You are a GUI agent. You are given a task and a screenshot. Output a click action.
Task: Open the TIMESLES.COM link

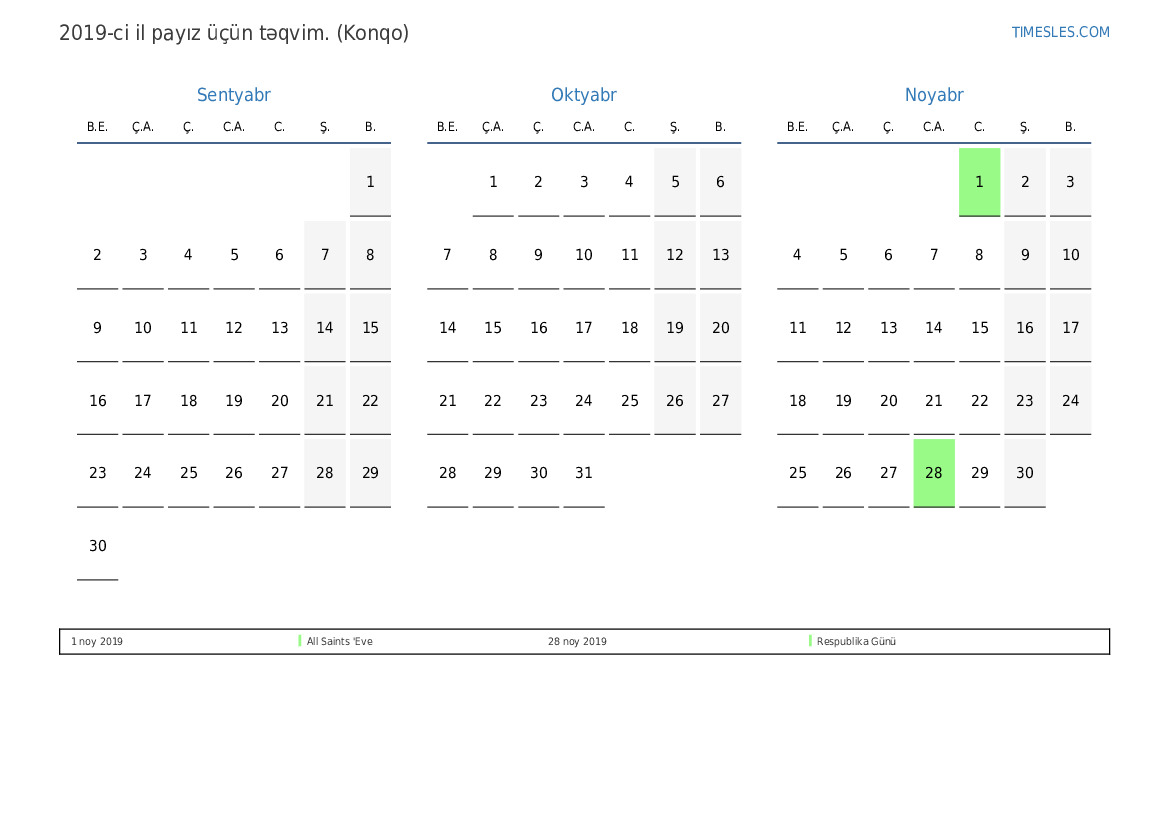[1060, 32]
